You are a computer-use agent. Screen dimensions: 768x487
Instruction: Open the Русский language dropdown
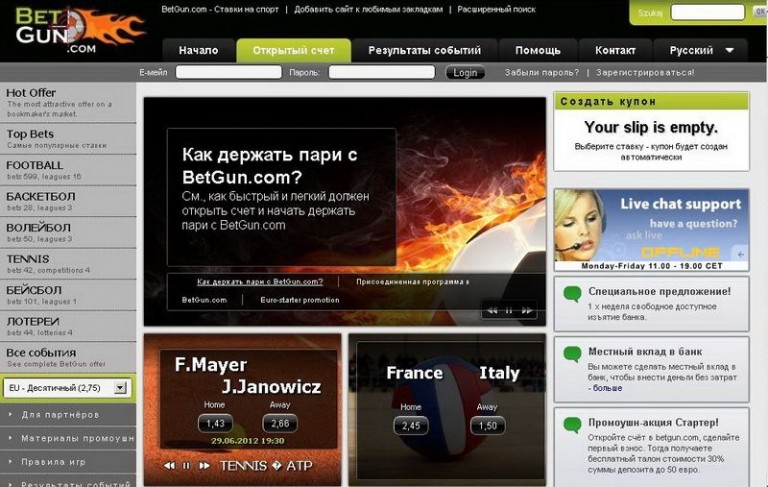click(x=699, y=50)
